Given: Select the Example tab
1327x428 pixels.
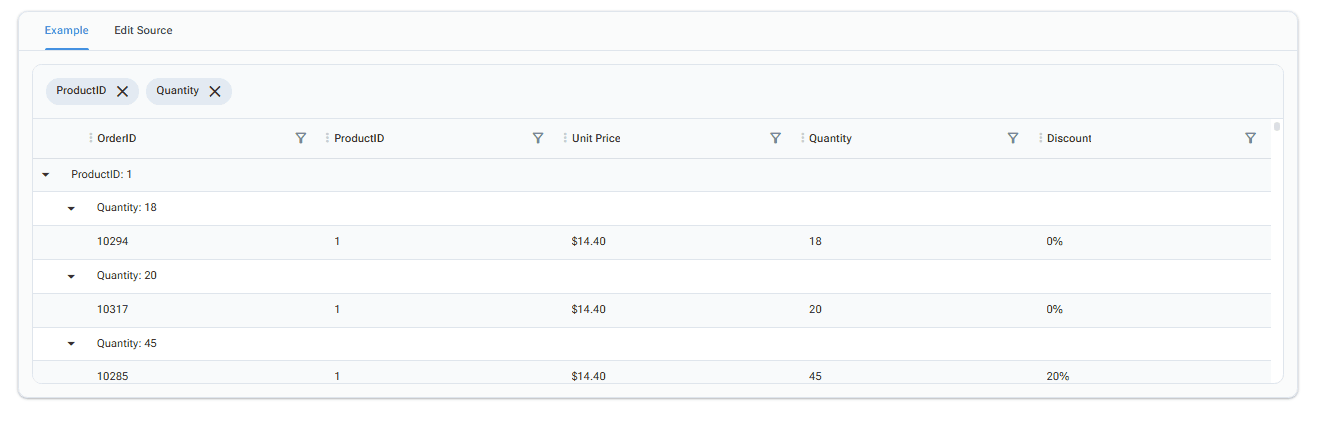Looking at the screenshot, I should pyautogui.click(x=66, y=31).
